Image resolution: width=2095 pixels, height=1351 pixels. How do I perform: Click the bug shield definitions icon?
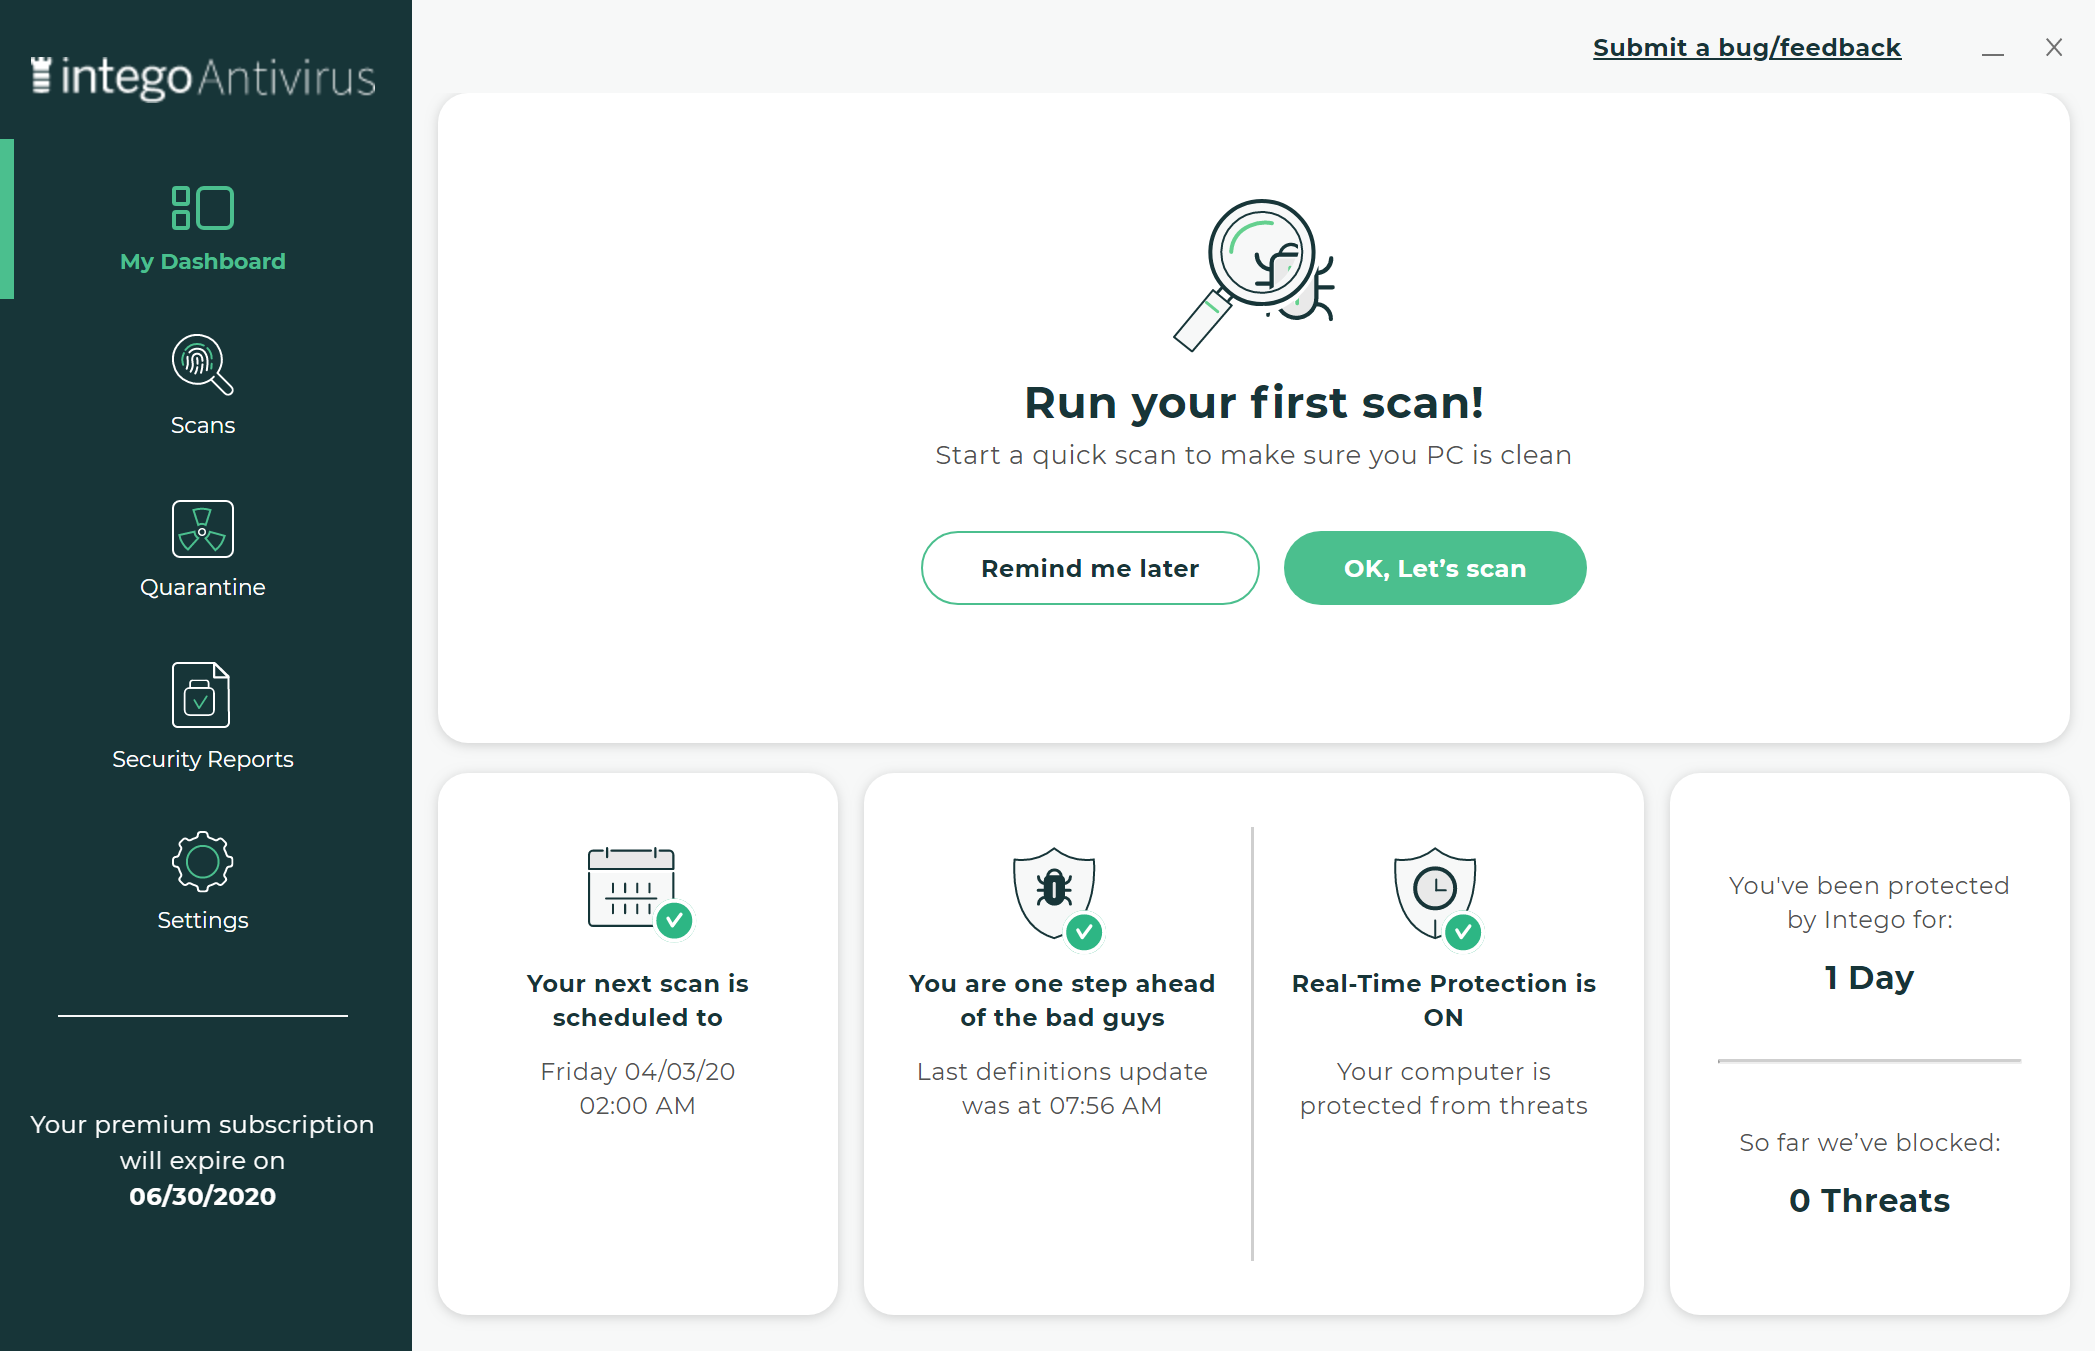click(1057, 898)
